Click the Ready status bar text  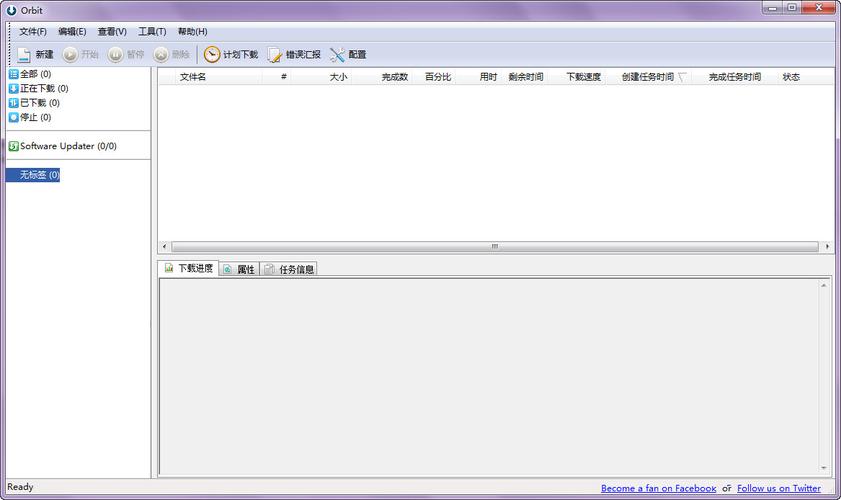tap(20, 487)
